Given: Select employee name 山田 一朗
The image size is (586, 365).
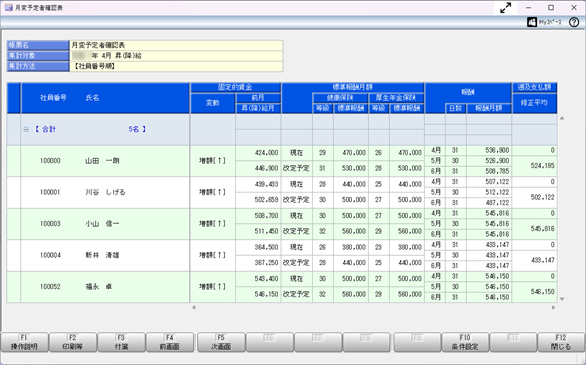Looking at the screenshot, I should 102,161.
